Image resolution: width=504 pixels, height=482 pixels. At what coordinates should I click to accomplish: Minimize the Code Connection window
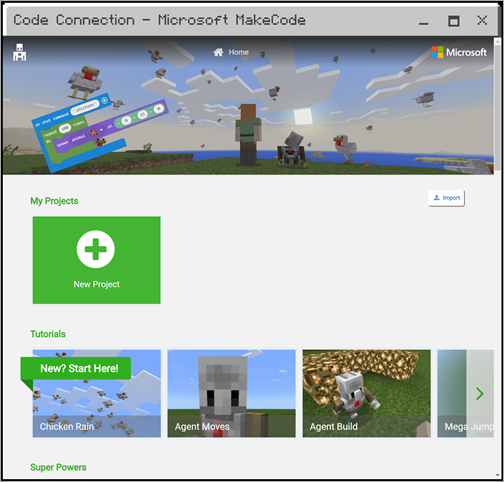click(424, 22)
